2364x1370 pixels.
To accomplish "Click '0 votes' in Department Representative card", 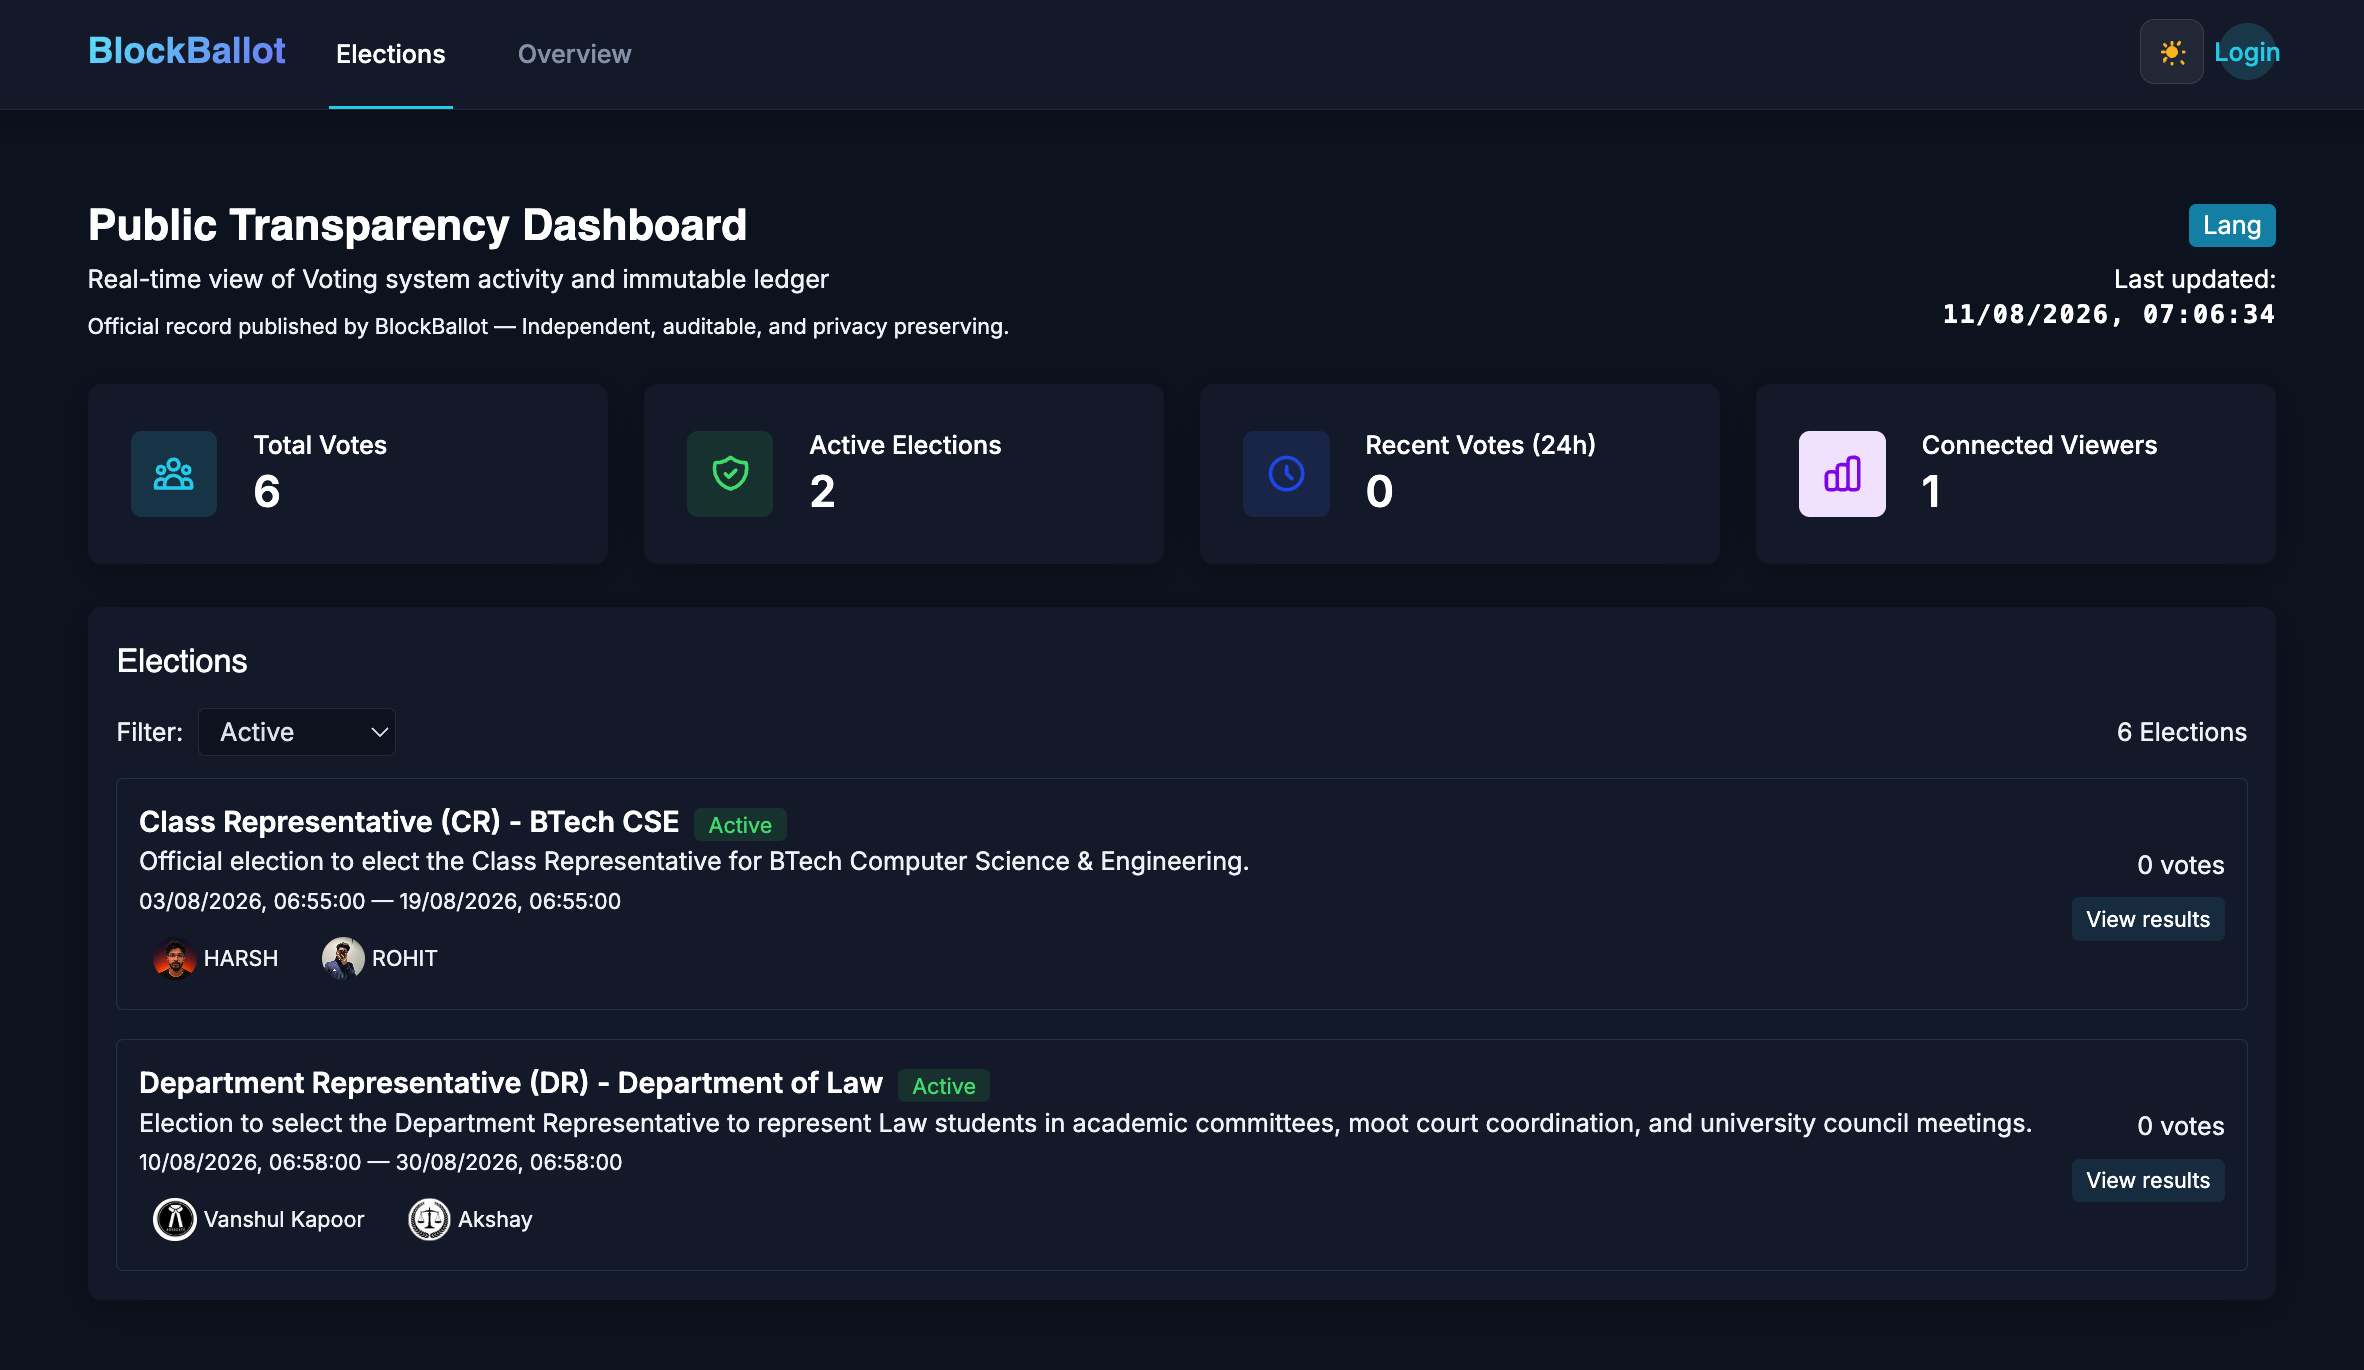I will [2181, 1126].
